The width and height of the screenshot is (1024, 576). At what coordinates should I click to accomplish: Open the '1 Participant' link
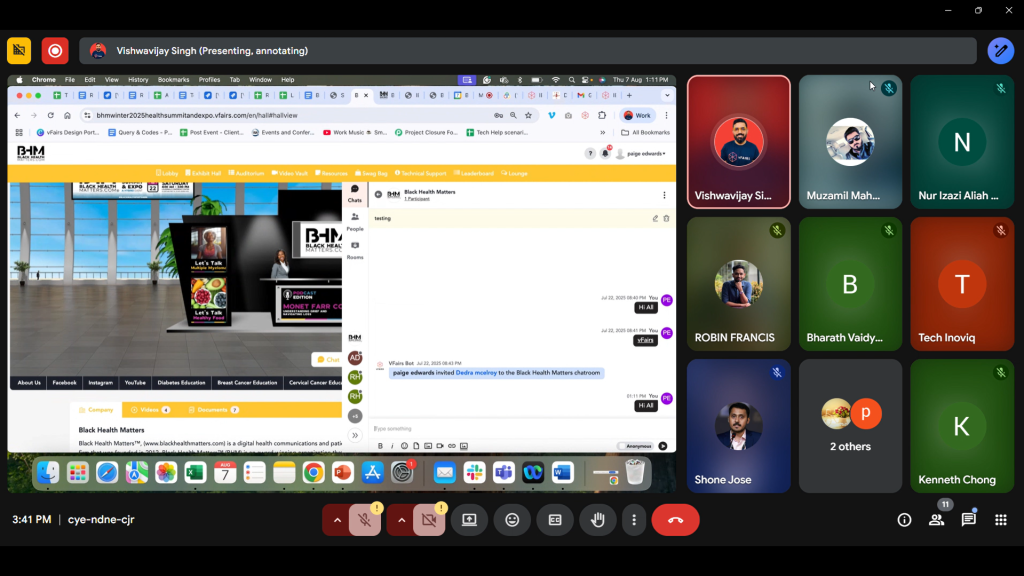pyautogui.click(x=417, y=199)
